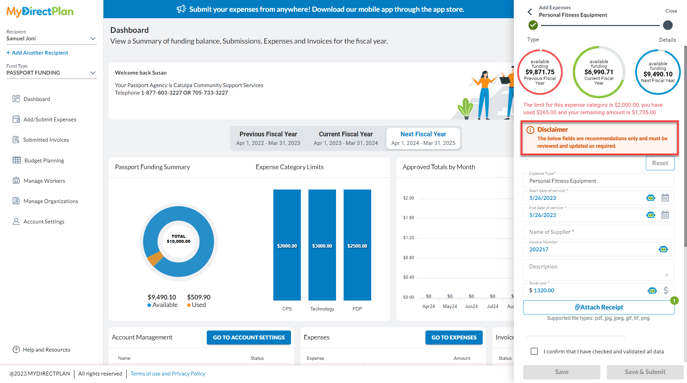Check the confirm validated all data checkbox
The image size is (687, 383).
pyautogui.click(x=534, y=351)
